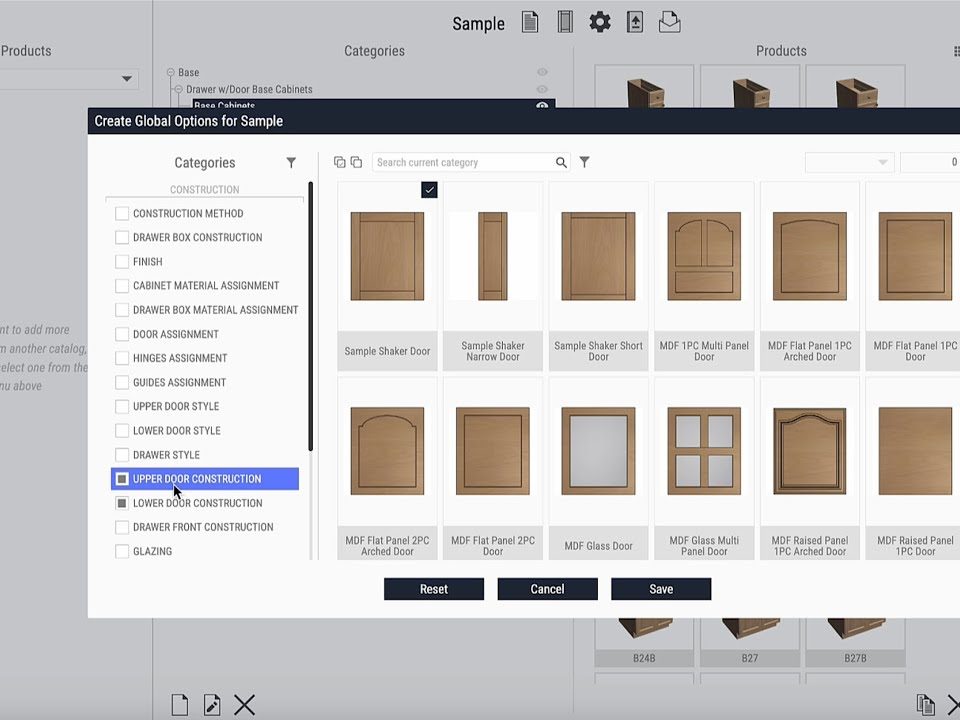
Task: Enable the HINGES ASSIGNMENT checkbox
Action: click(x=122, y=358)
